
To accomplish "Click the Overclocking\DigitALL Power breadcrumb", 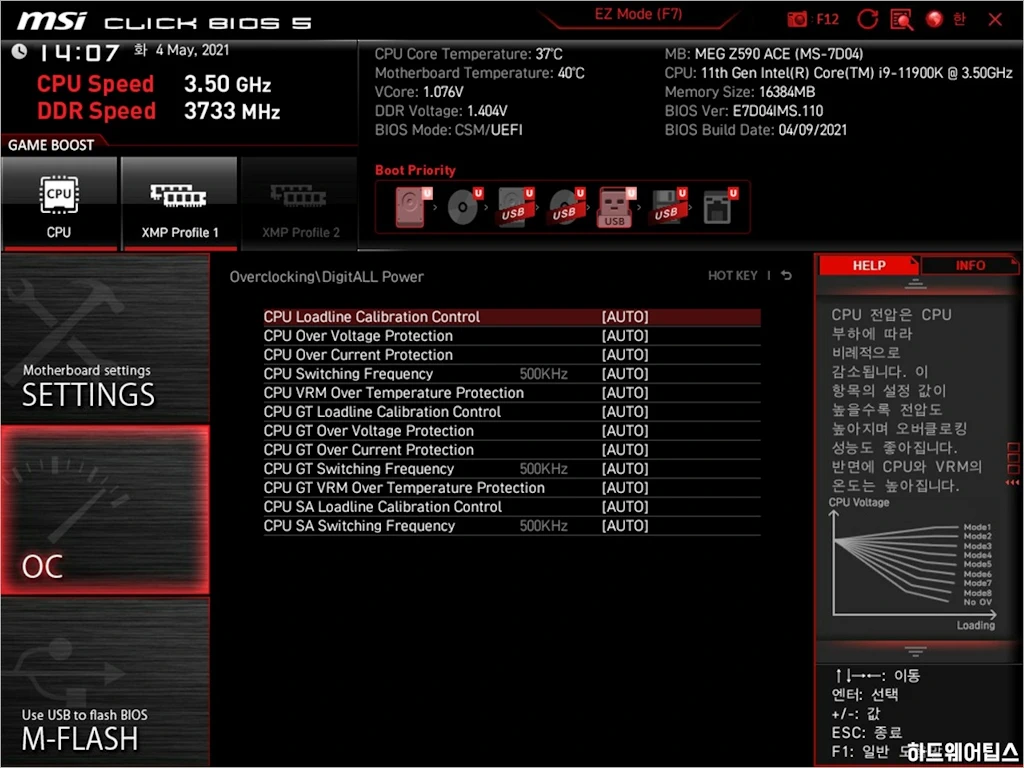I will pyautogui.click(x=327, y=276).
